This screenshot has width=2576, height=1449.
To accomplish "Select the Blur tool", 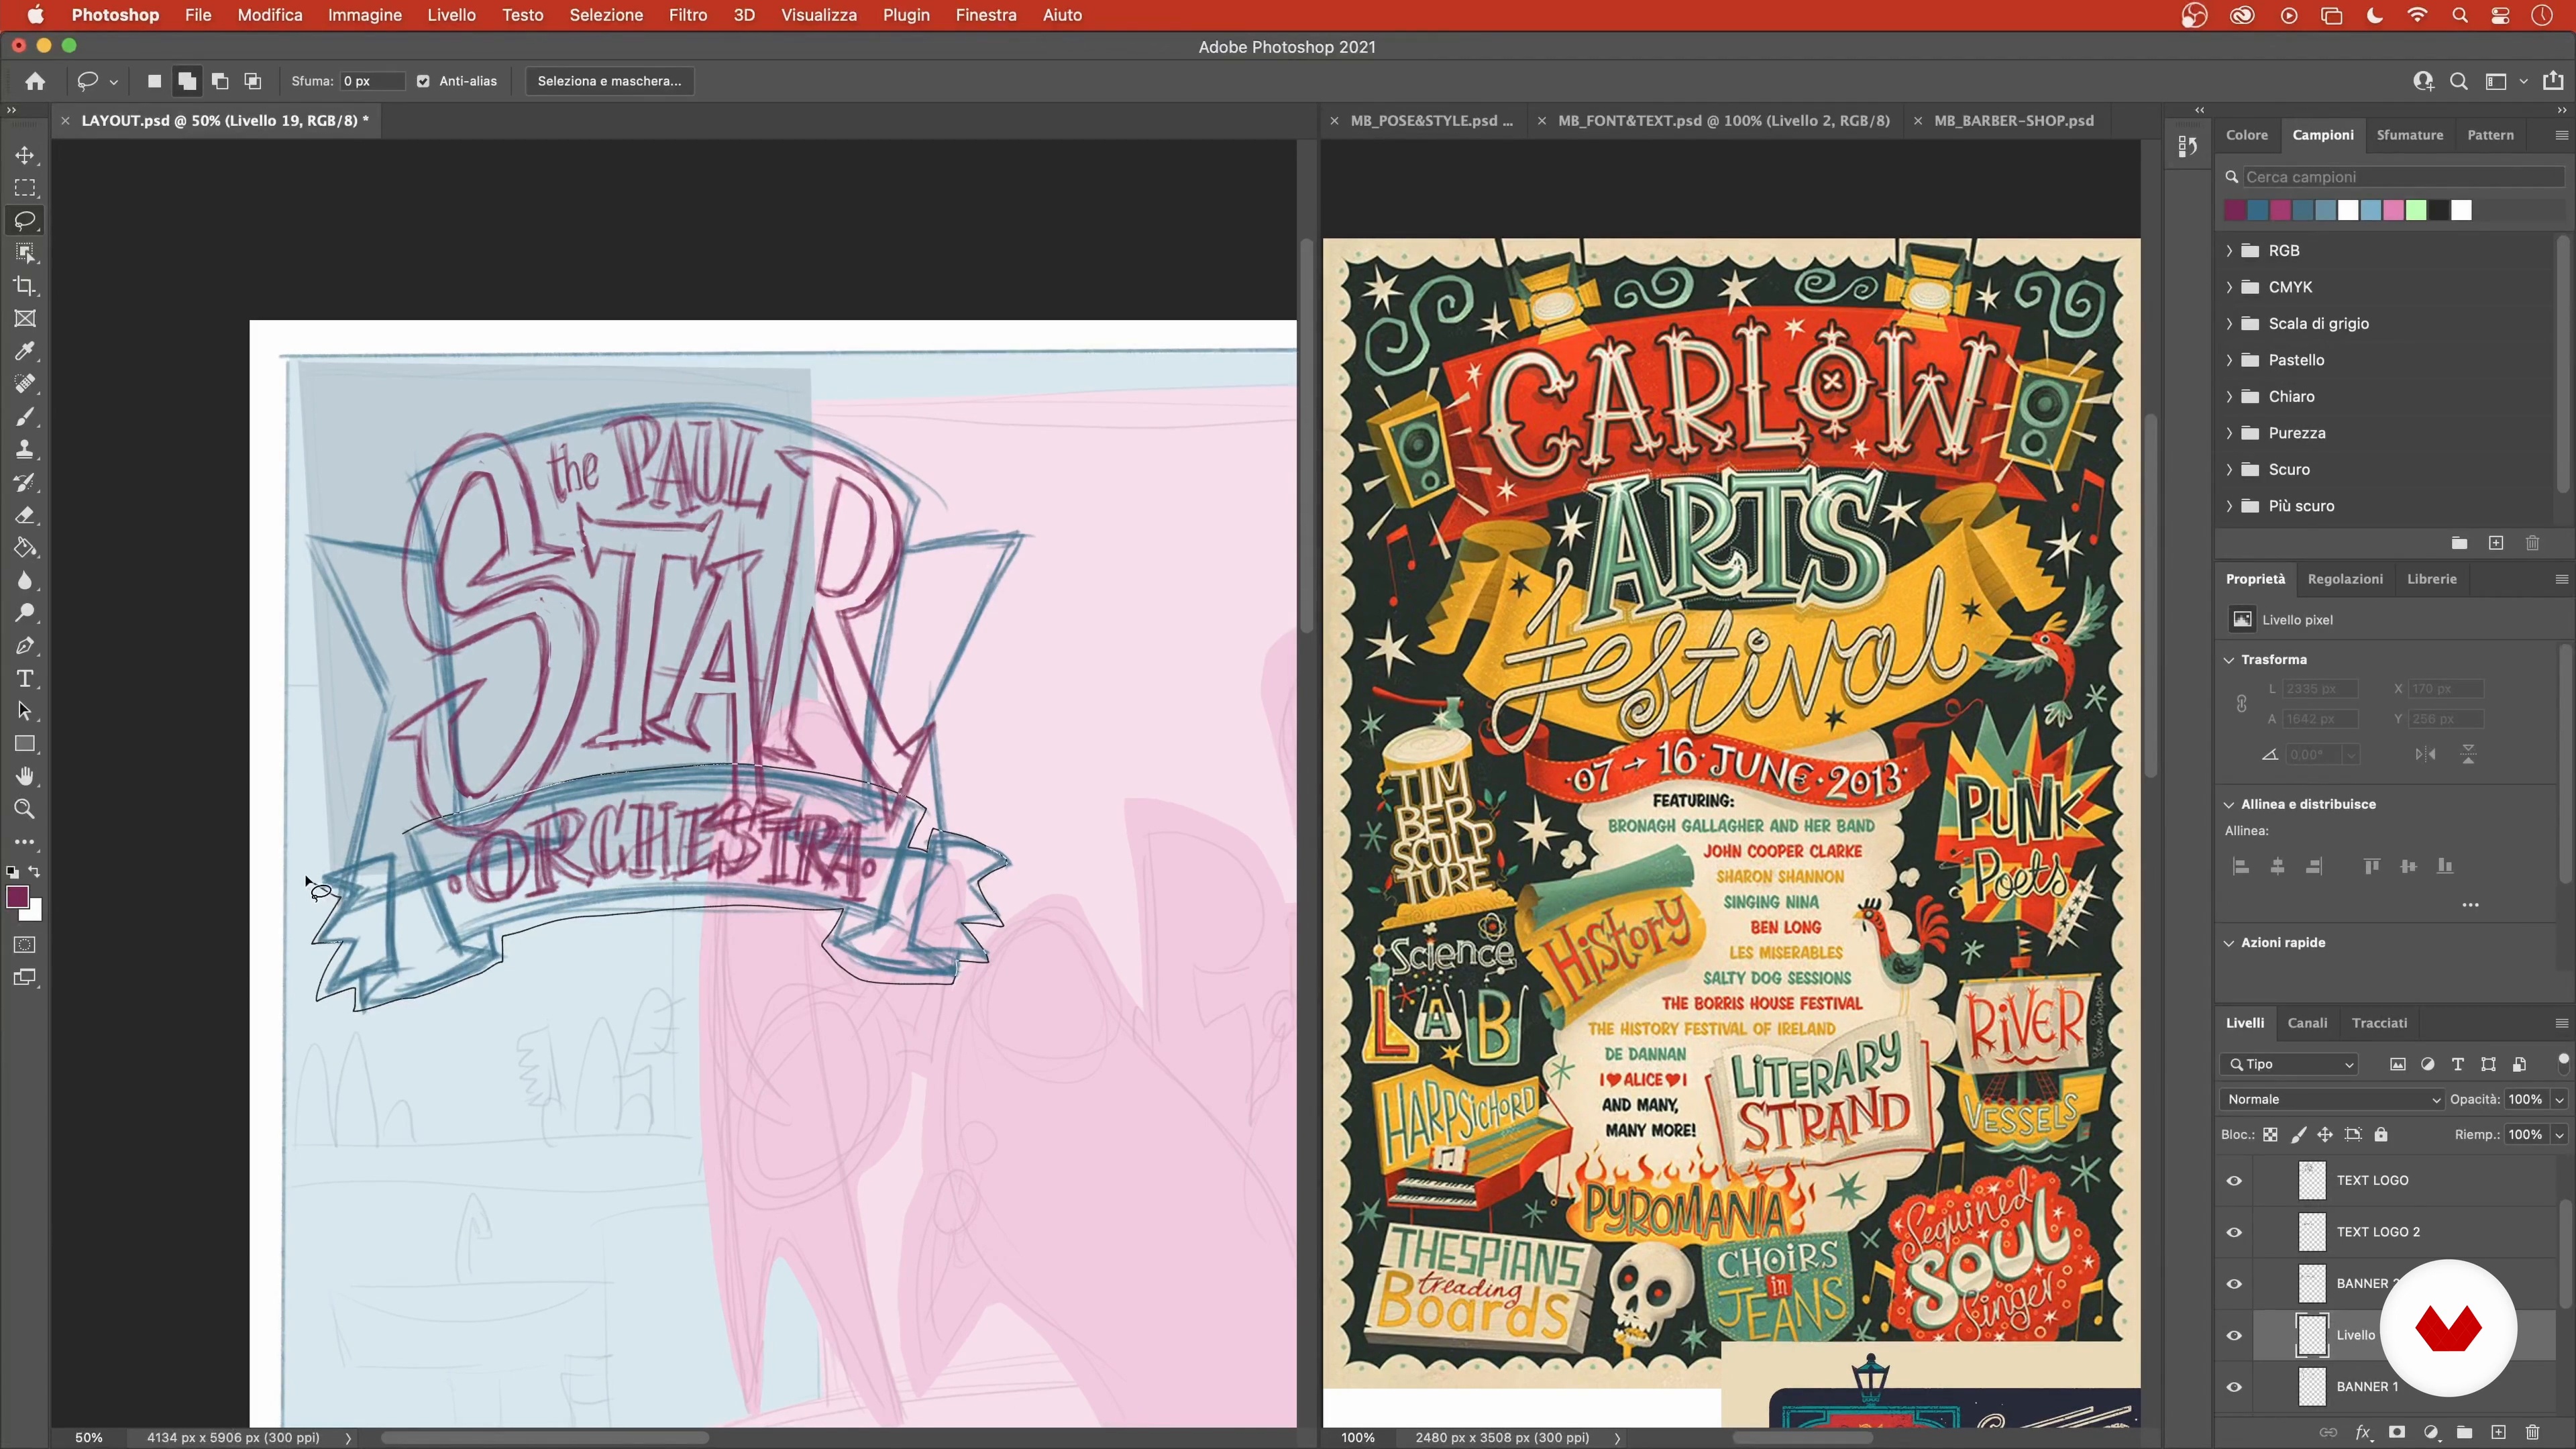I will coord(25,581).
